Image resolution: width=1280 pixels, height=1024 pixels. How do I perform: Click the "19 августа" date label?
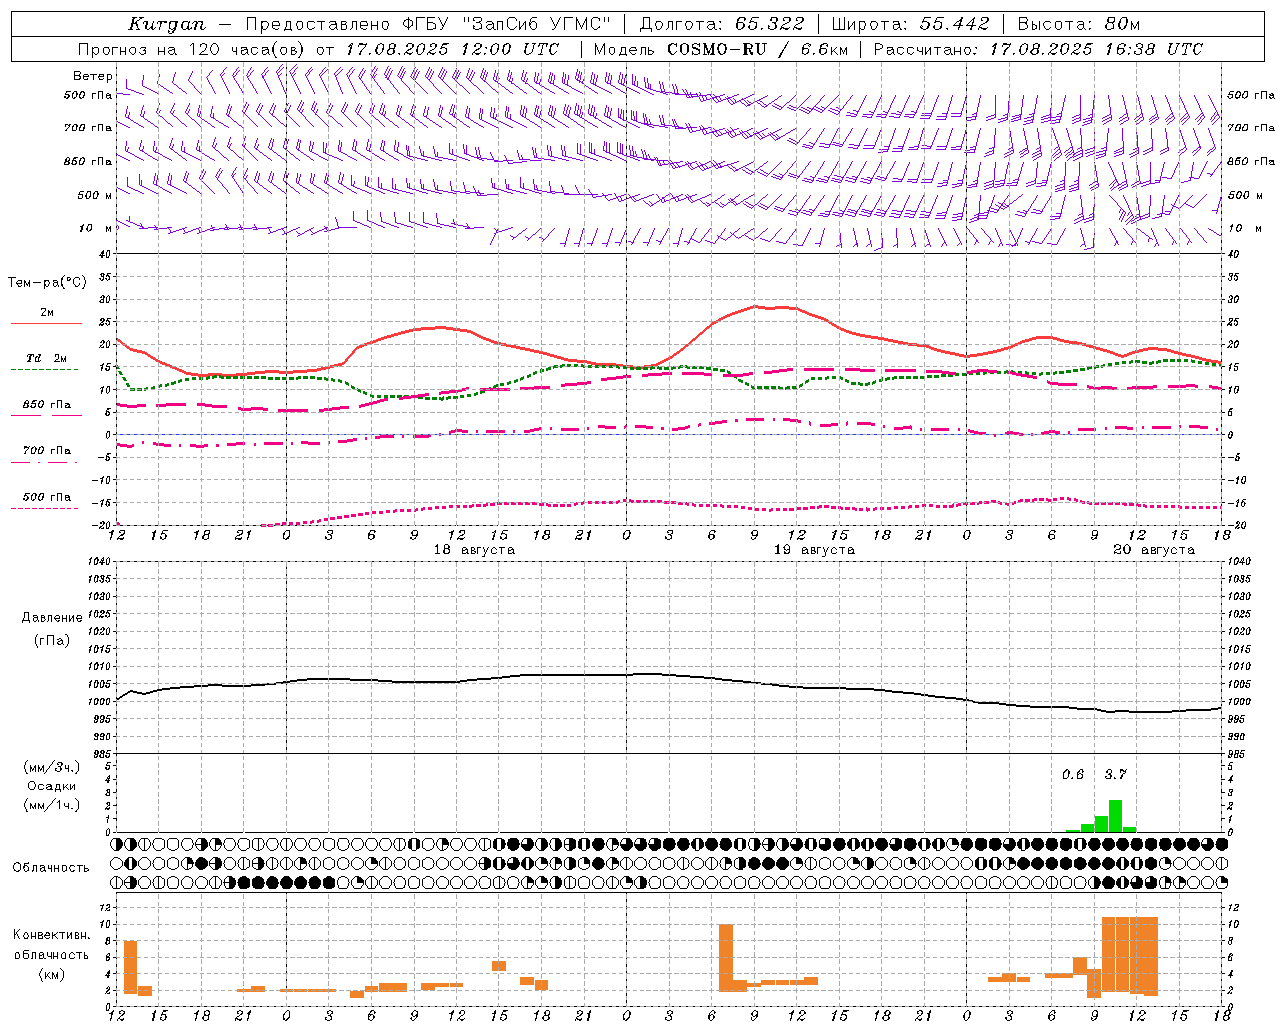[x=814, y=550]
